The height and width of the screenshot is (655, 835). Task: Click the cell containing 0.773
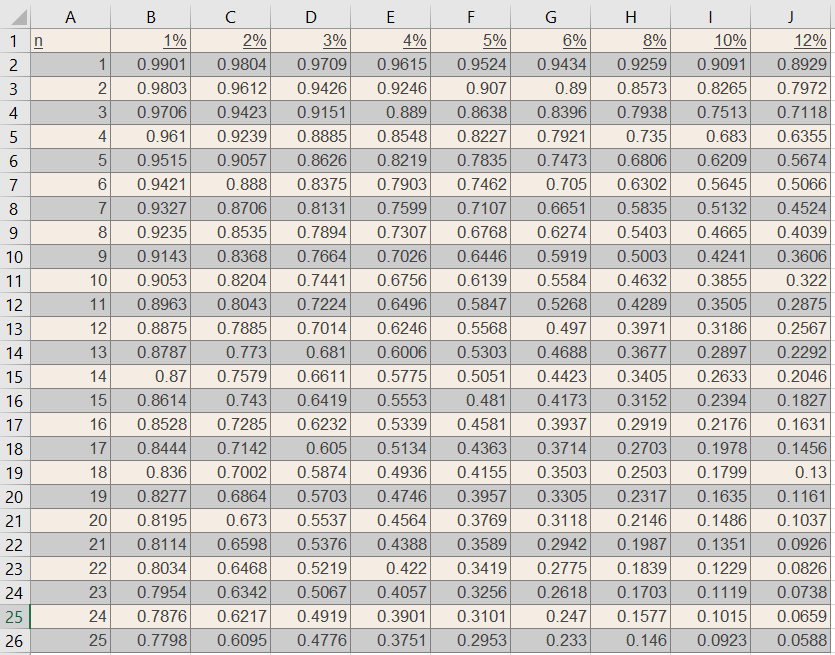click(230, 354)
